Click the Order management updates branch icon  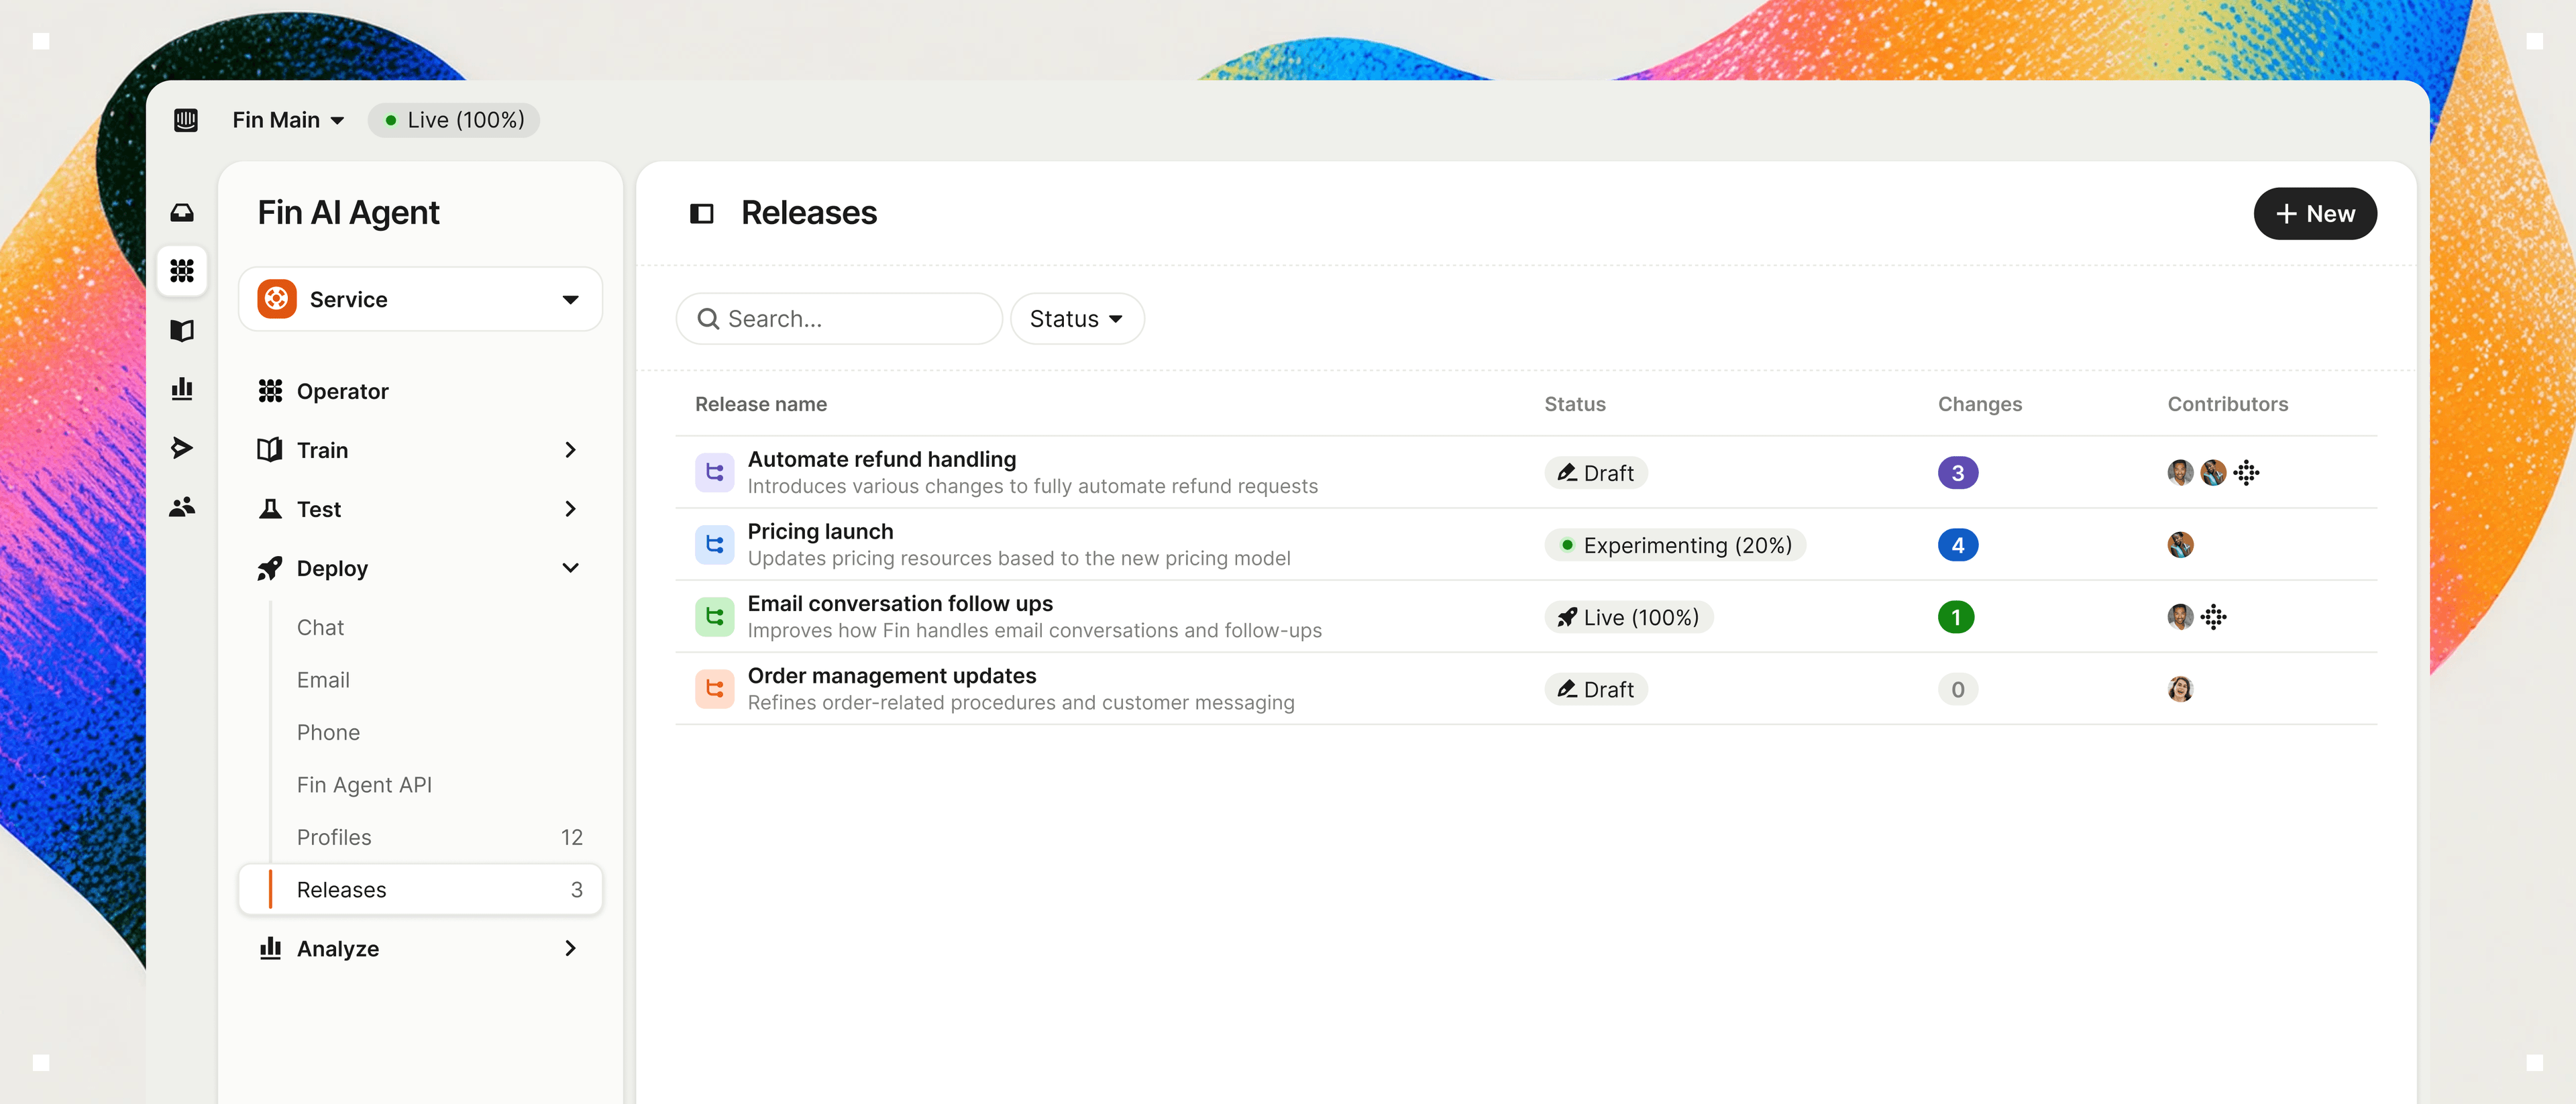tap(715, 688)
